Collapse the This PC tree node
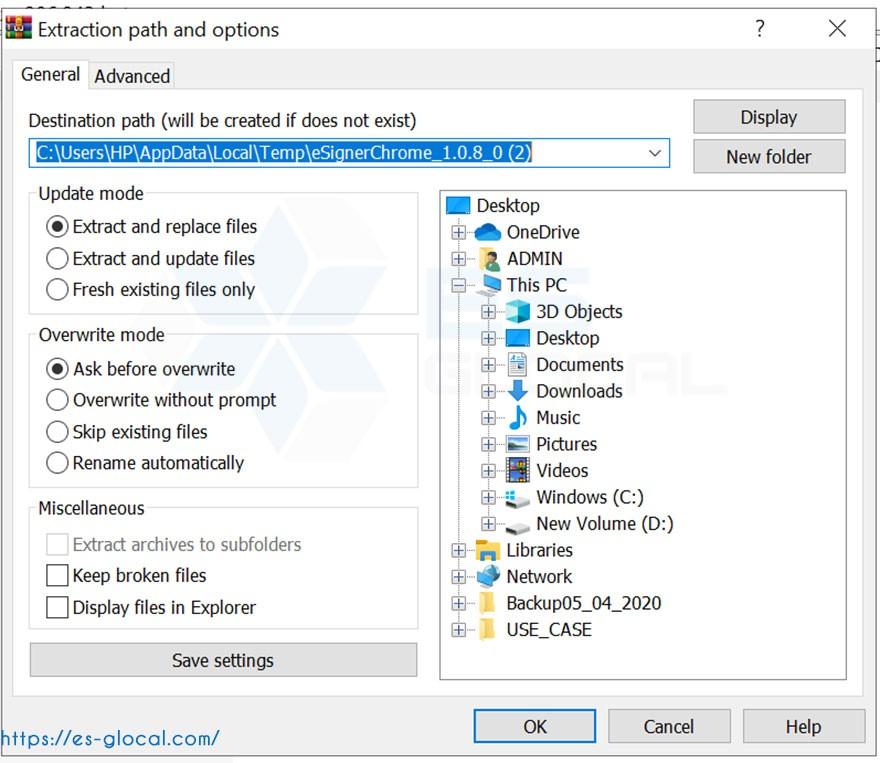 pyautogui.click(x=459, y=286)
